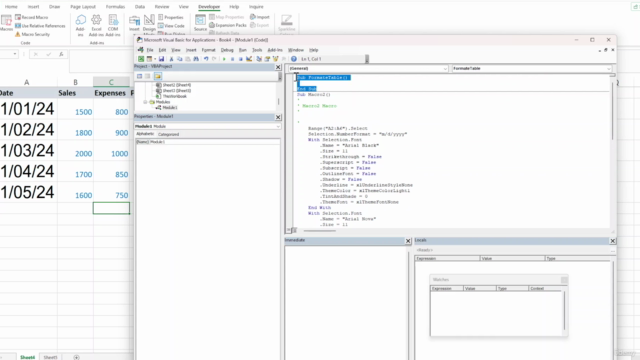
Task: Open the Object Browser toolbar icon
Action: pos(276,59)
